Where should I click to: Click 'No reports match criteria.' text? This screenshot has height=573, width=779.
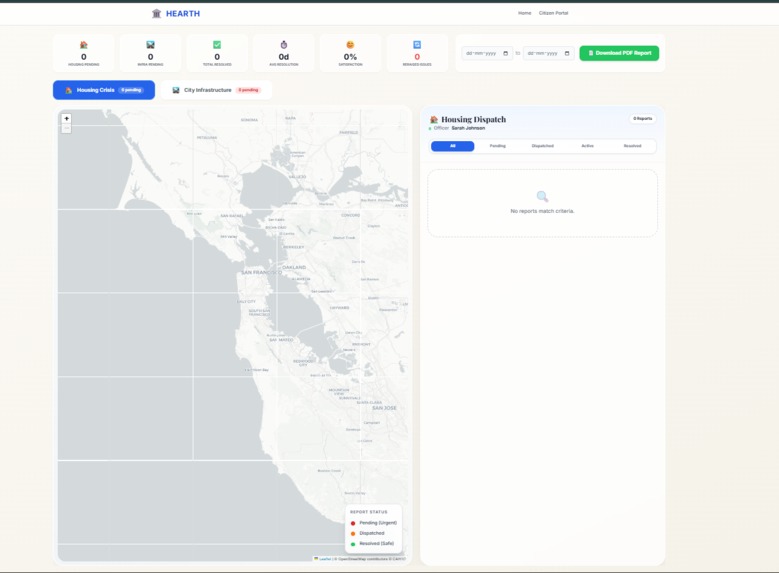coord(543,211)
